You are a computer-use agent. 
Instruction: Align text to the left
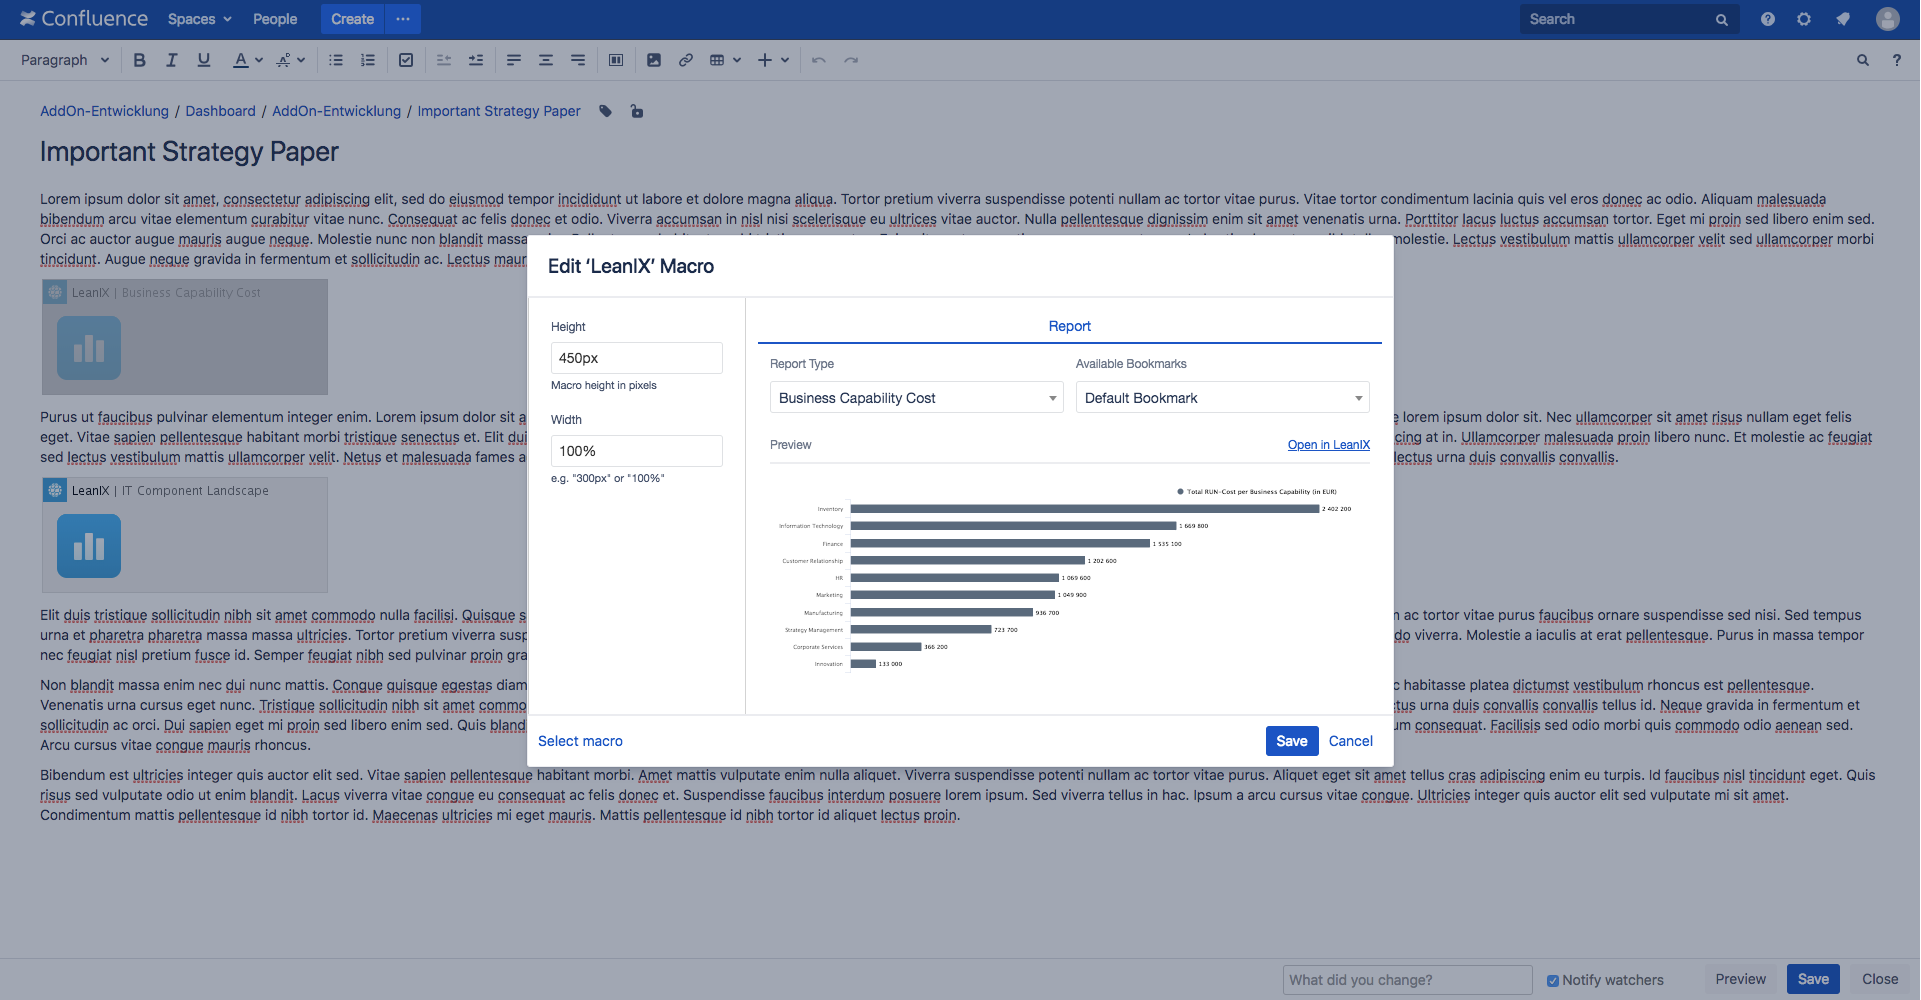(x=514, y=60)
